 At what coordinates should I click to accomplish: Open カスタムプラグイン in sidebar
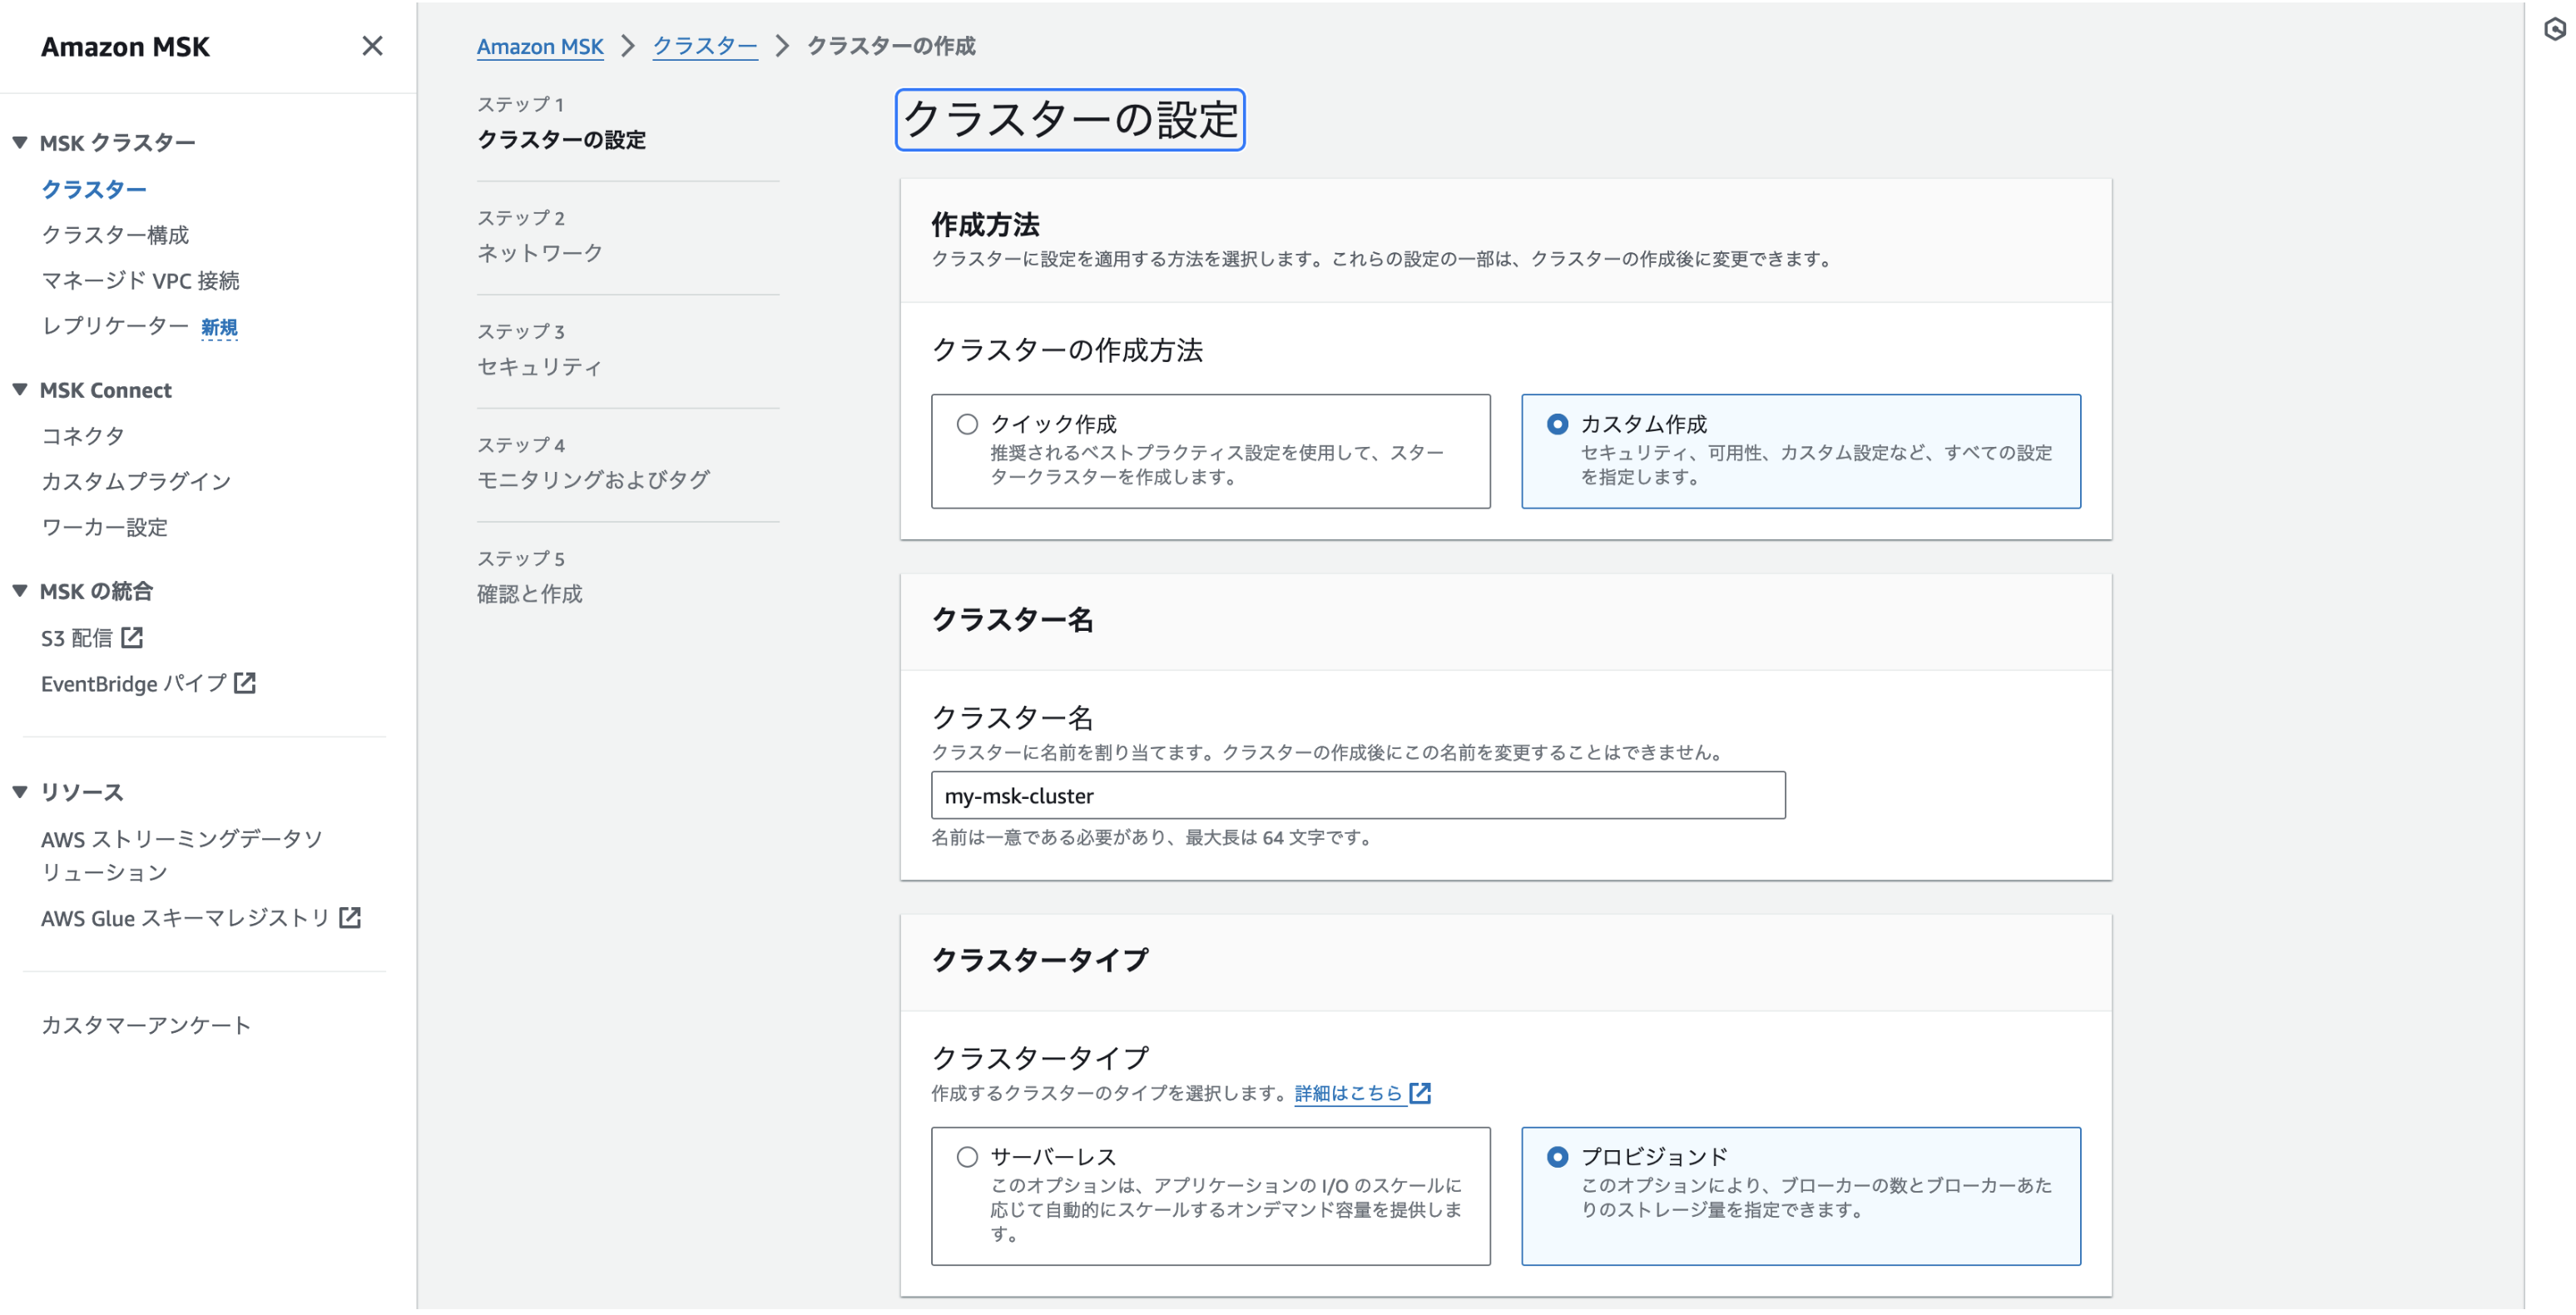pos(136,482)
